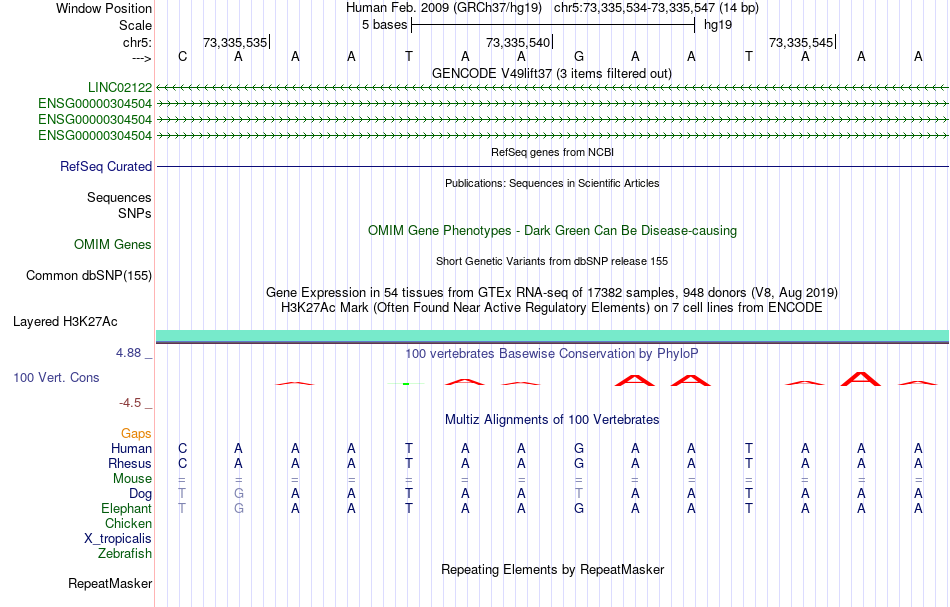Click the Zebrafish species row label
The width and height of the screenshot is (950, 607).
click(125, 554)
